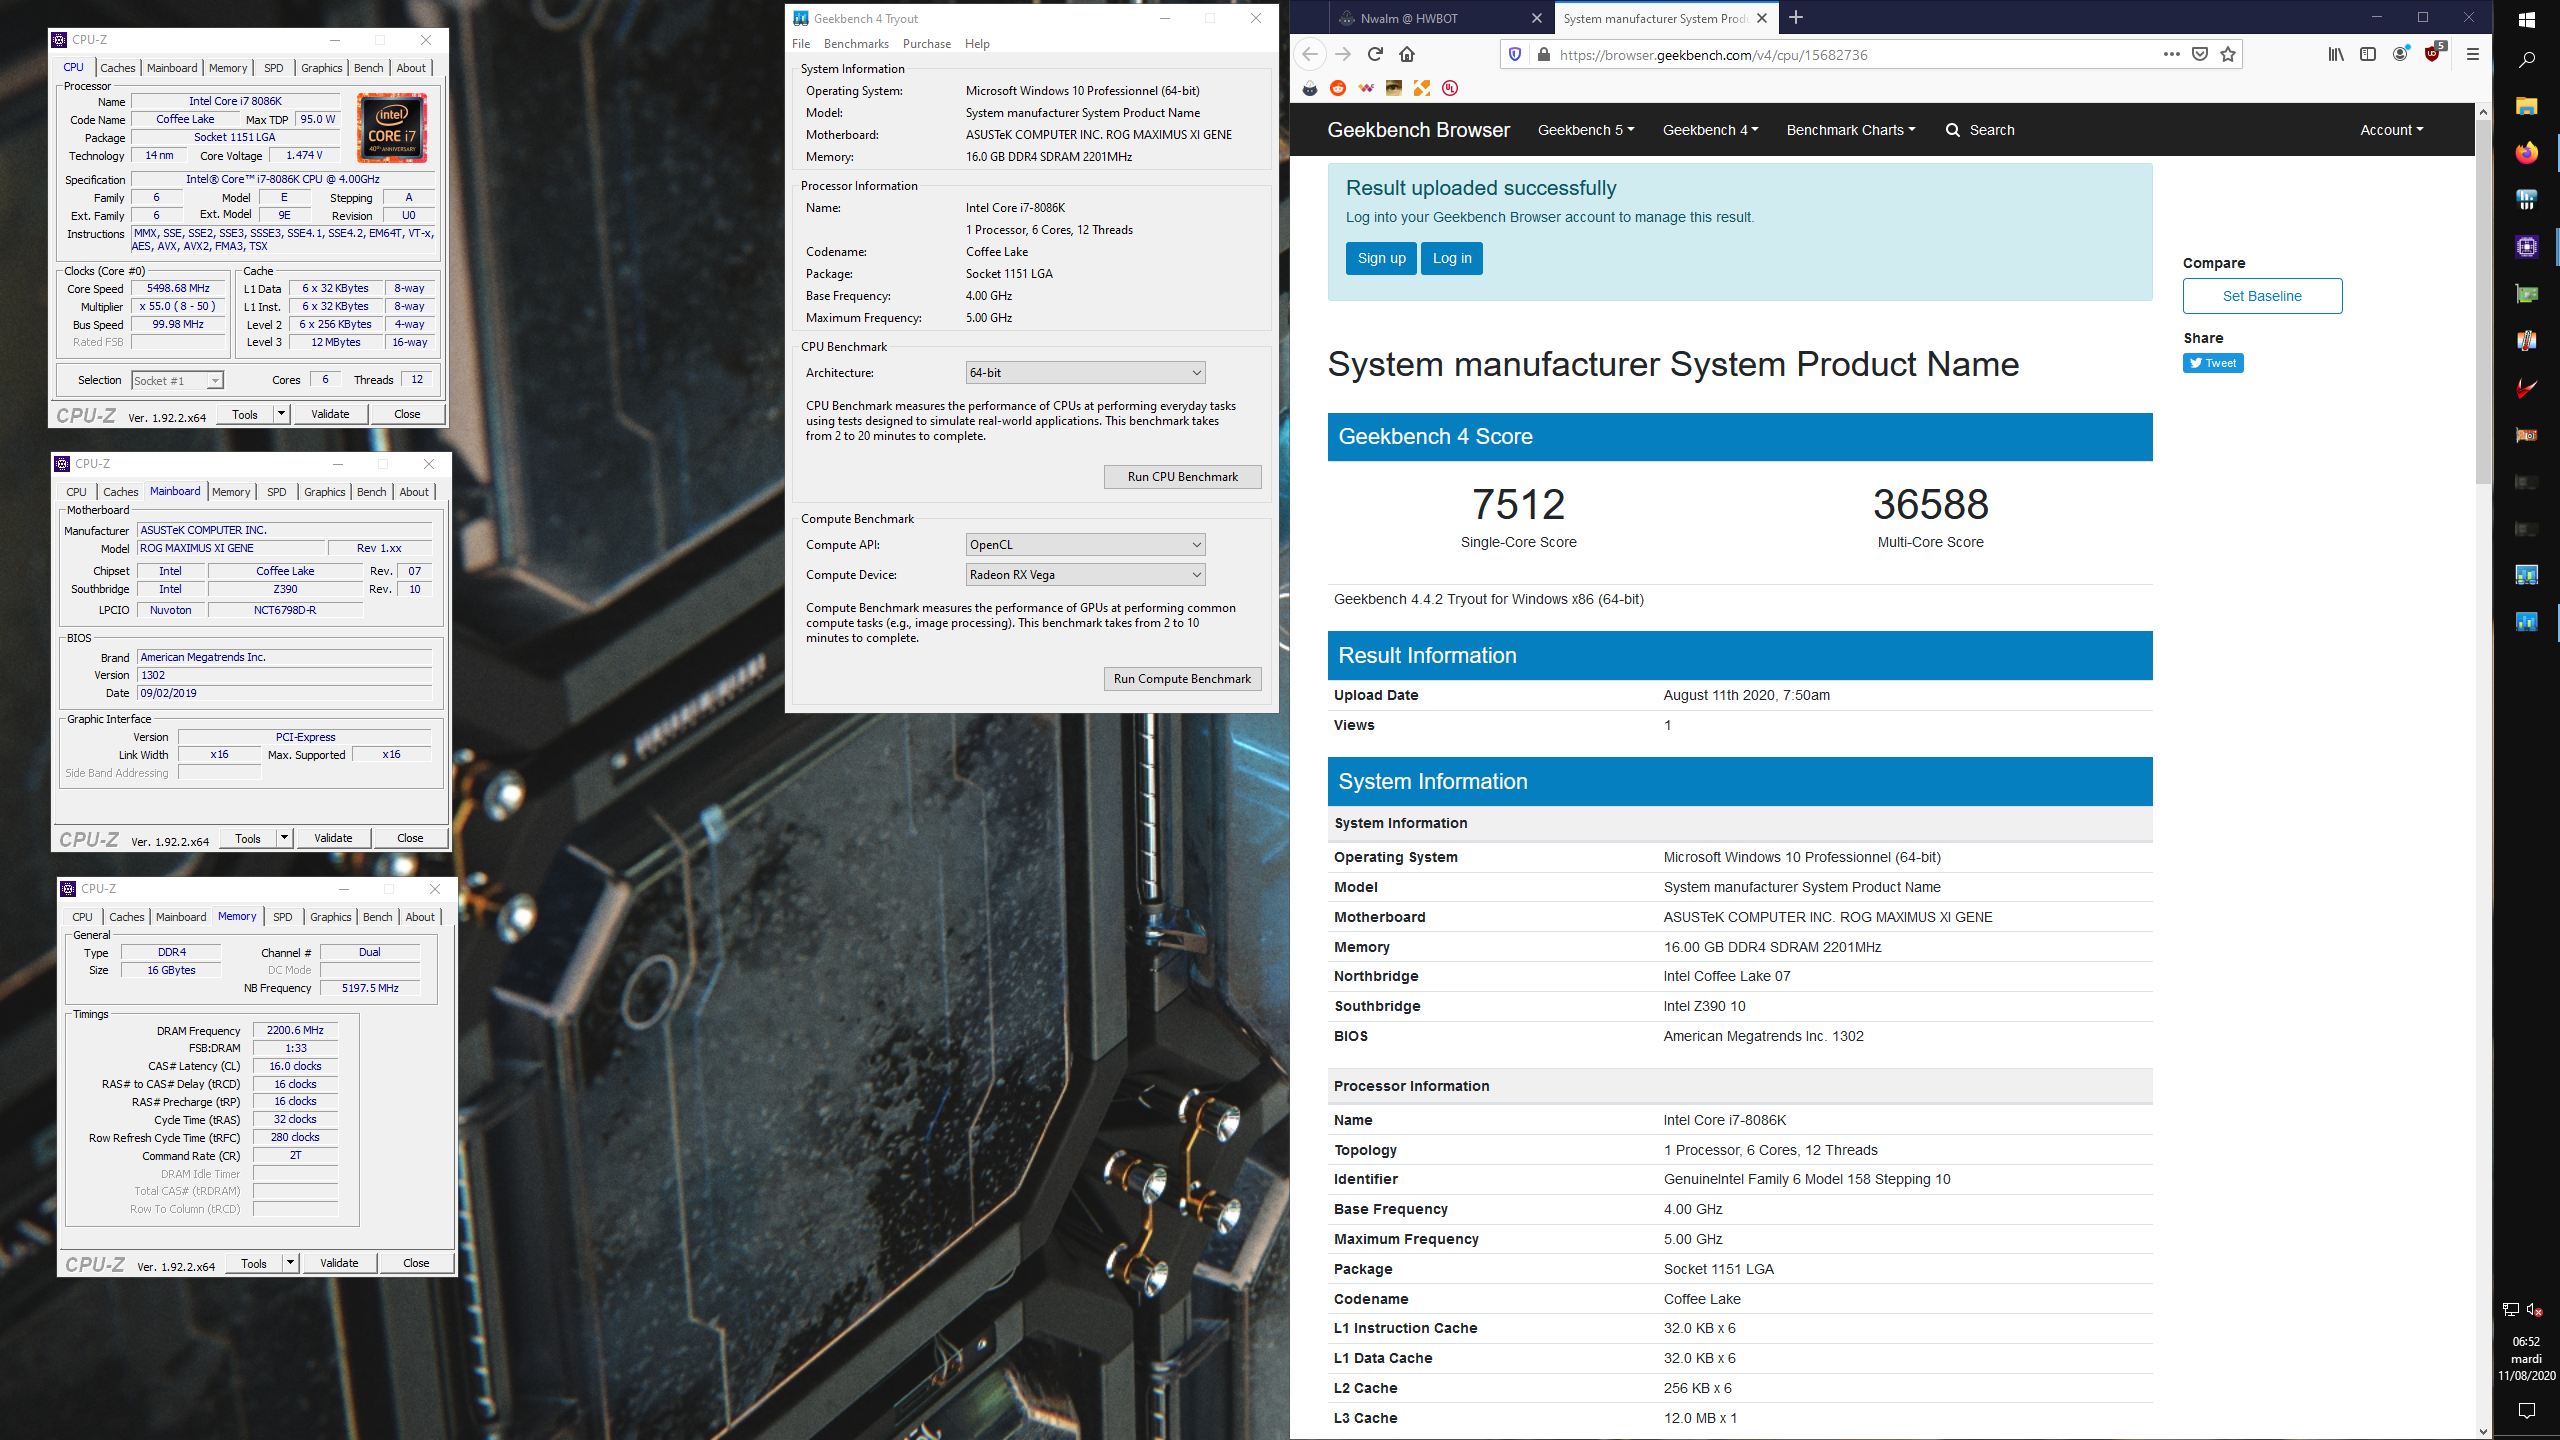The height and width of the screenshot is (1440, 2560).
Task: Click the Firefox taskbar icon
Action: [x=2527, y=152]
